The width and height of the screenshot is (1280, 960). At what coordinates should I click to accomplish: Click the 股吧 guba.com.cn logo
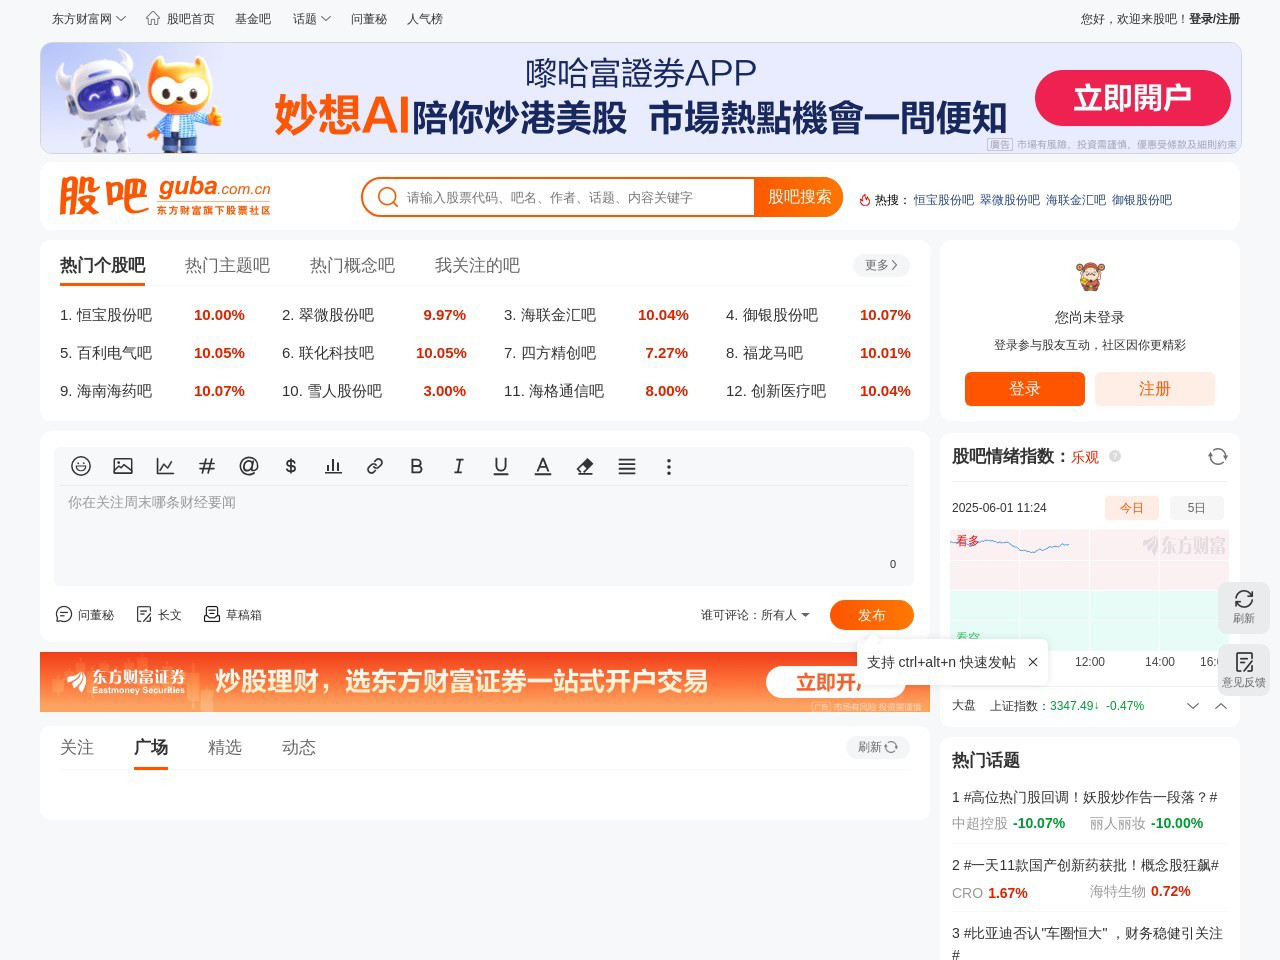click(x=165, y=196)
